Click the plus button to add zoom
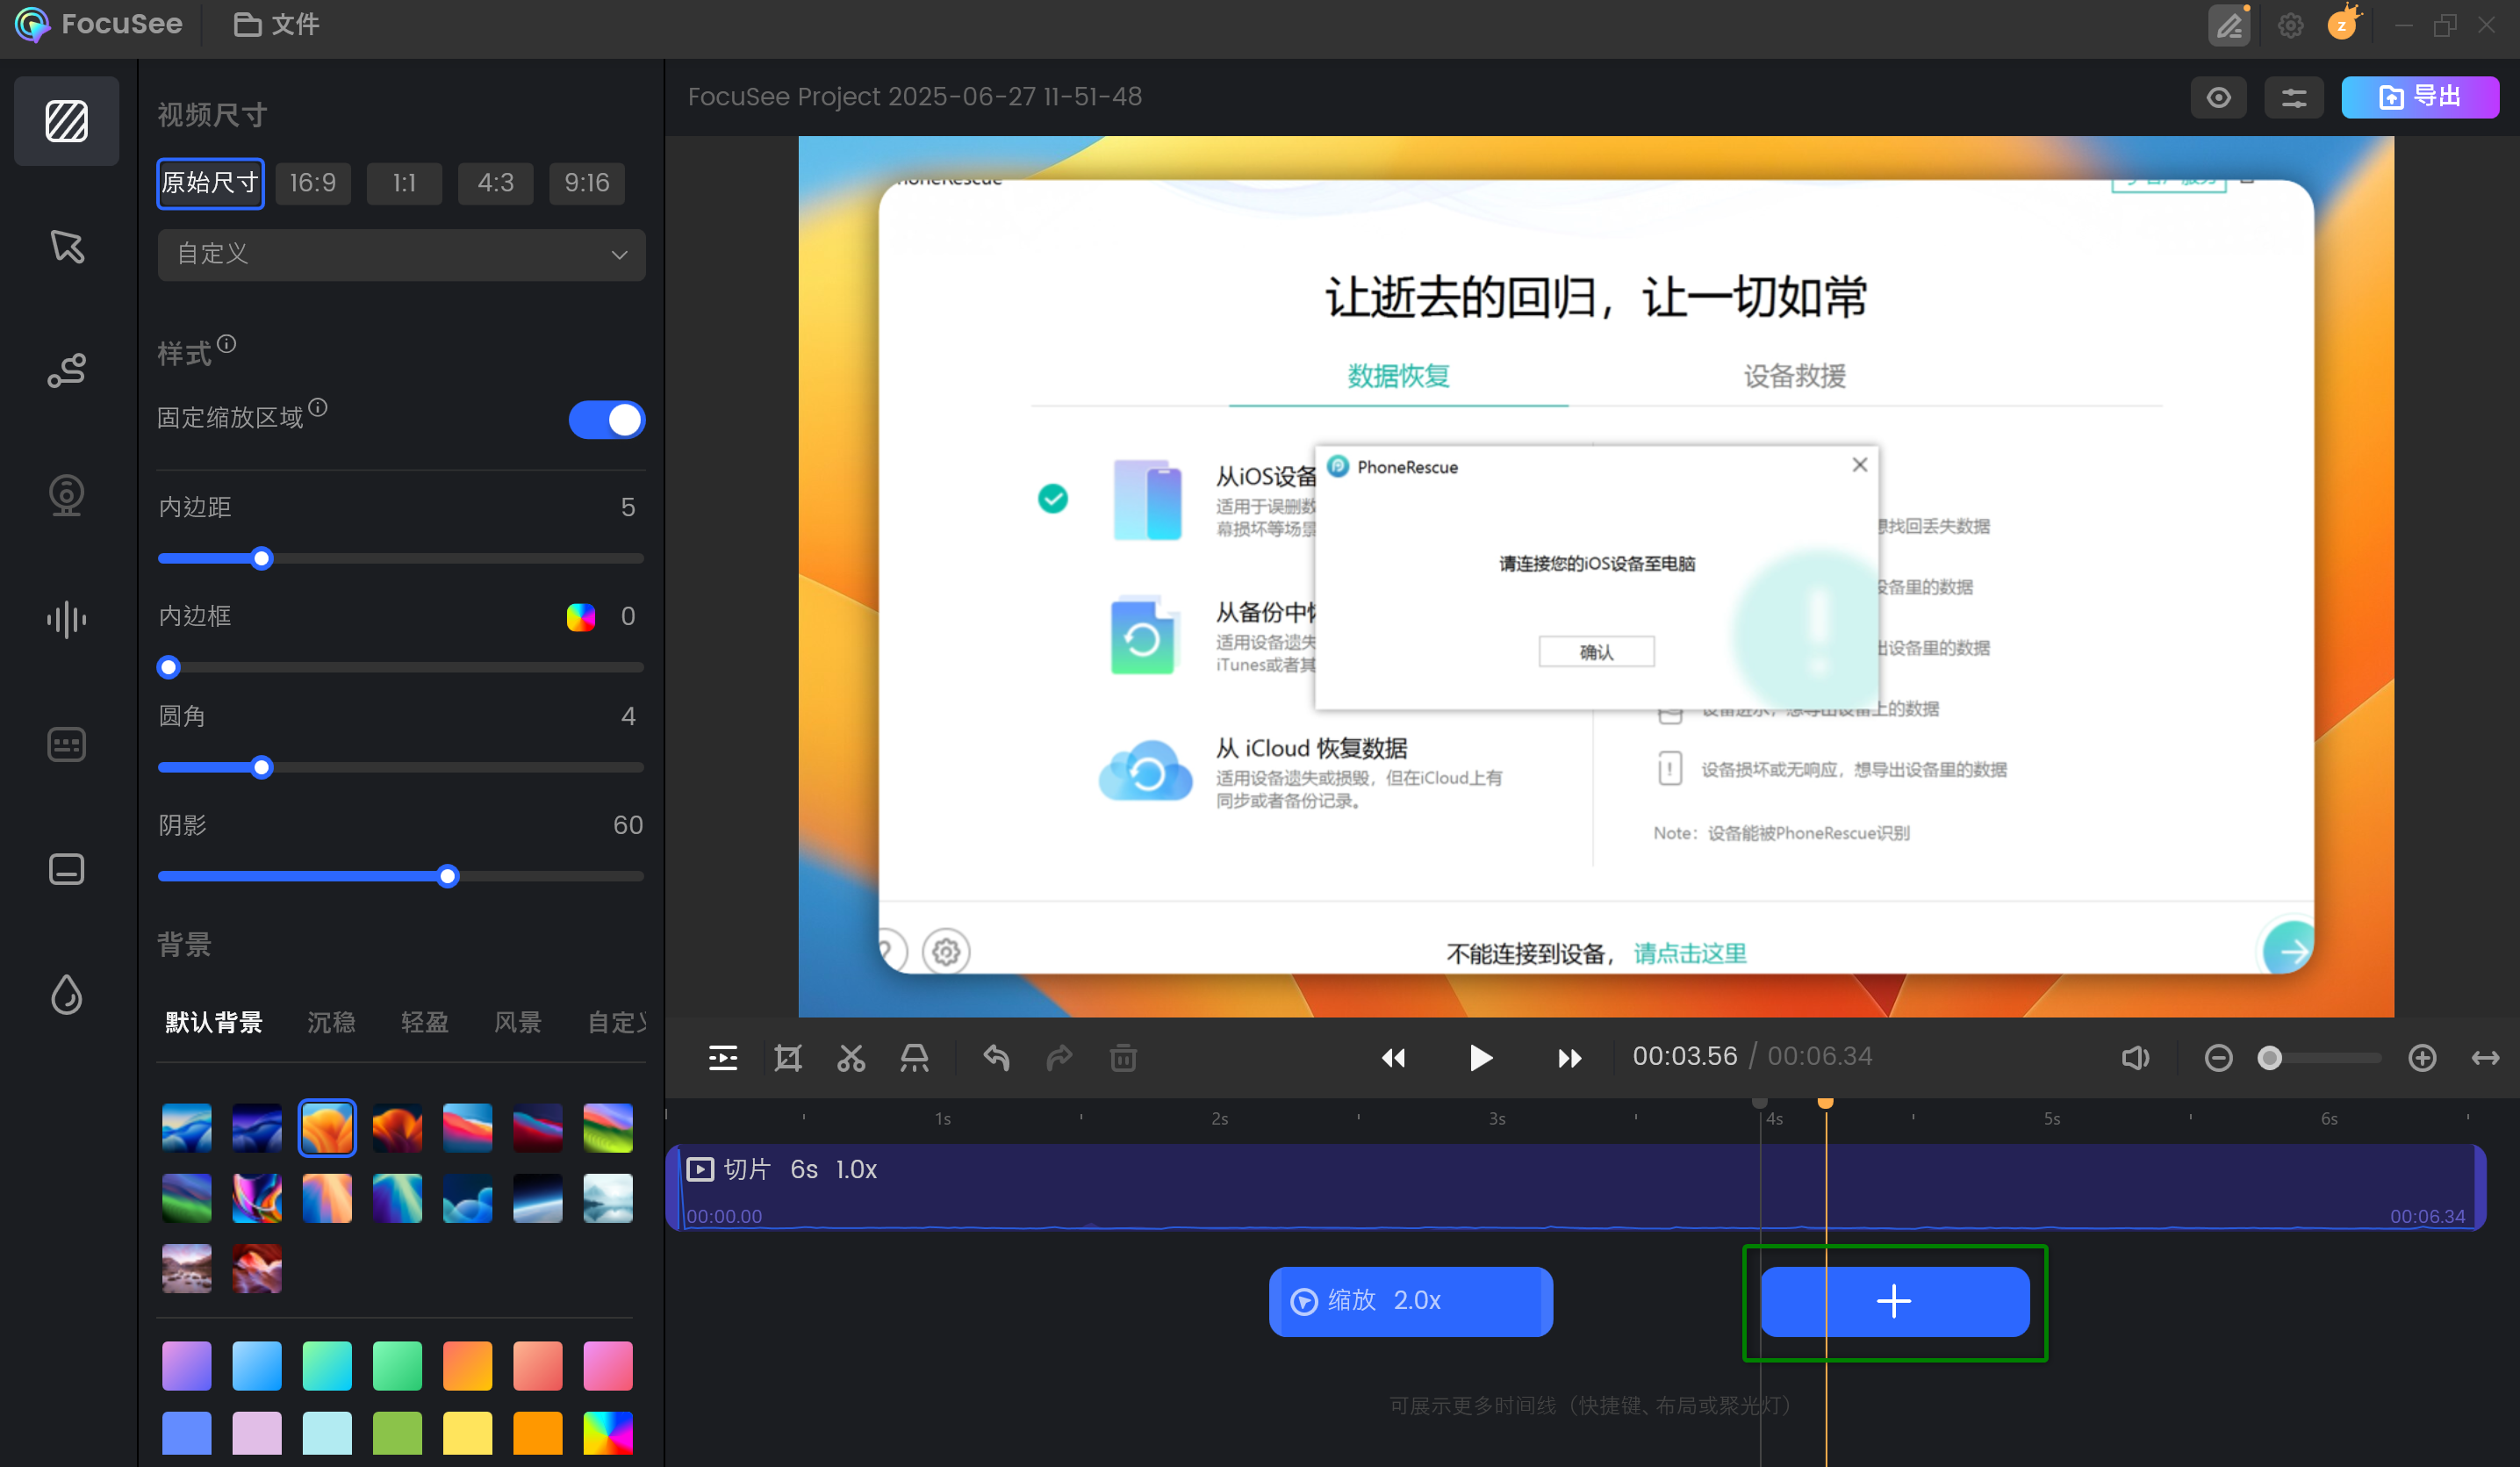Image resolution: width=2520 pixels, height=1467 pixels. 1894,1301
